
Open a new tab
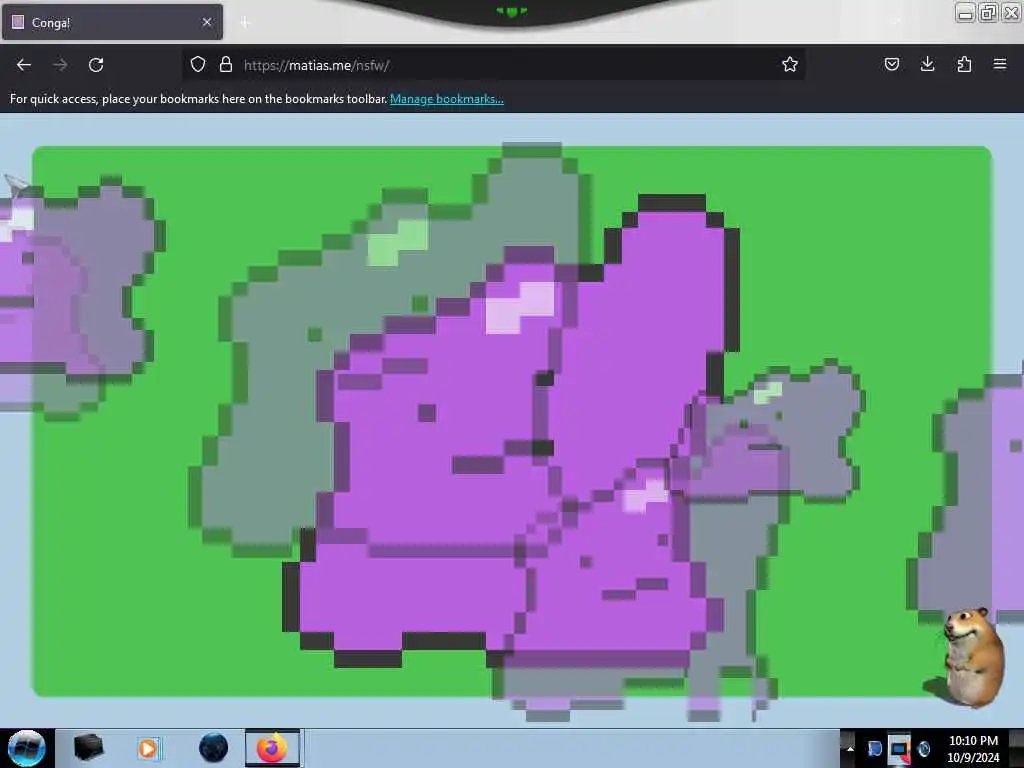pyautogui.click(x=245, y=22)
